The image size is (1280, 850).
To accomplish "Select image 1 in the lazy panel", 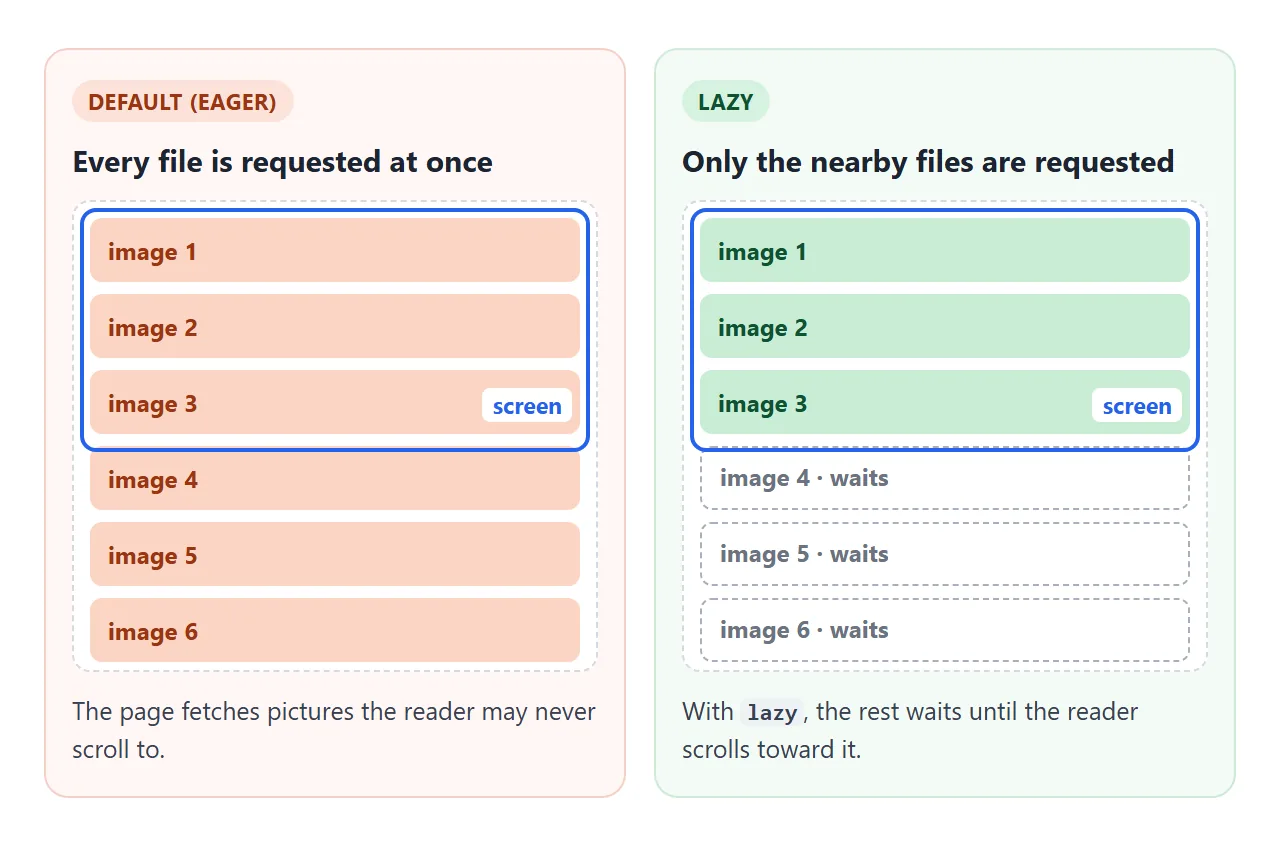I will 945,250.
